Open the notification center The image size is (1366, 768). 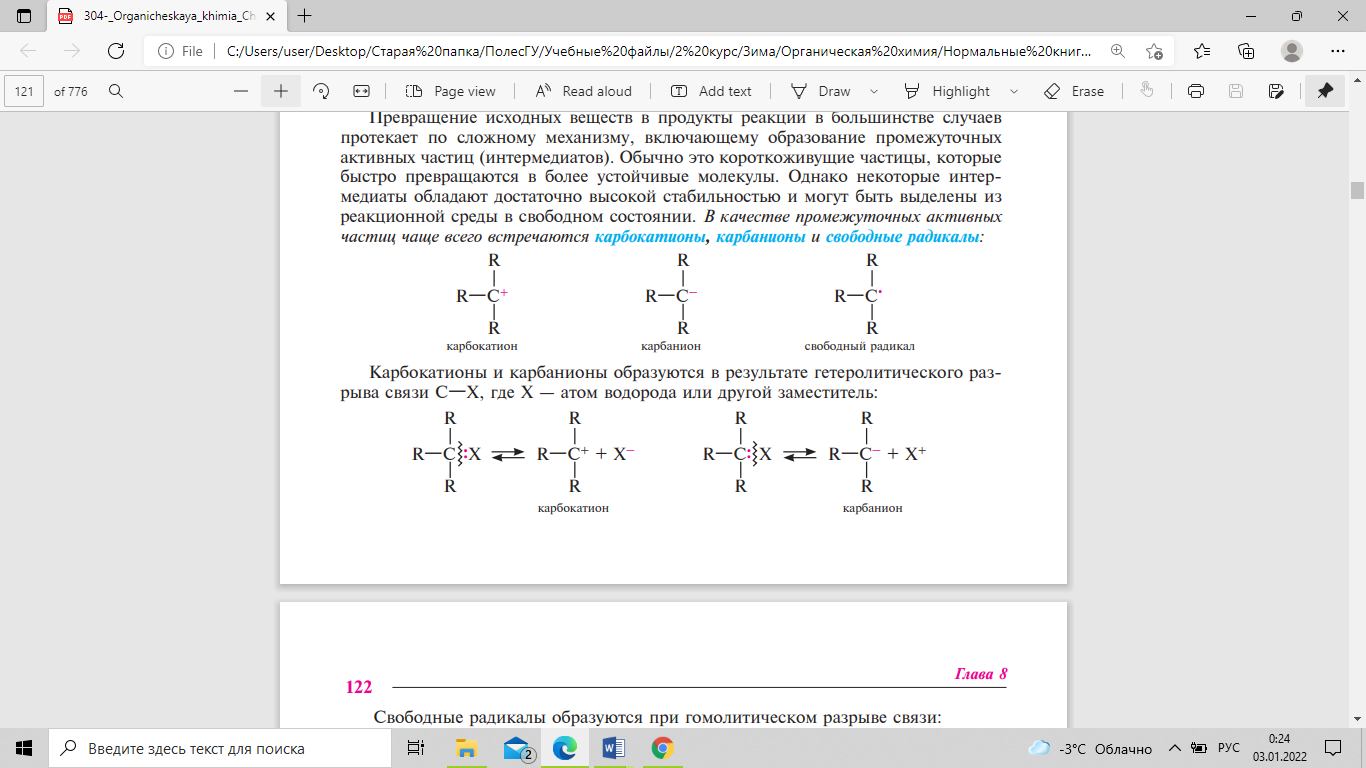pyautogui.click(x=1334, y=748)
